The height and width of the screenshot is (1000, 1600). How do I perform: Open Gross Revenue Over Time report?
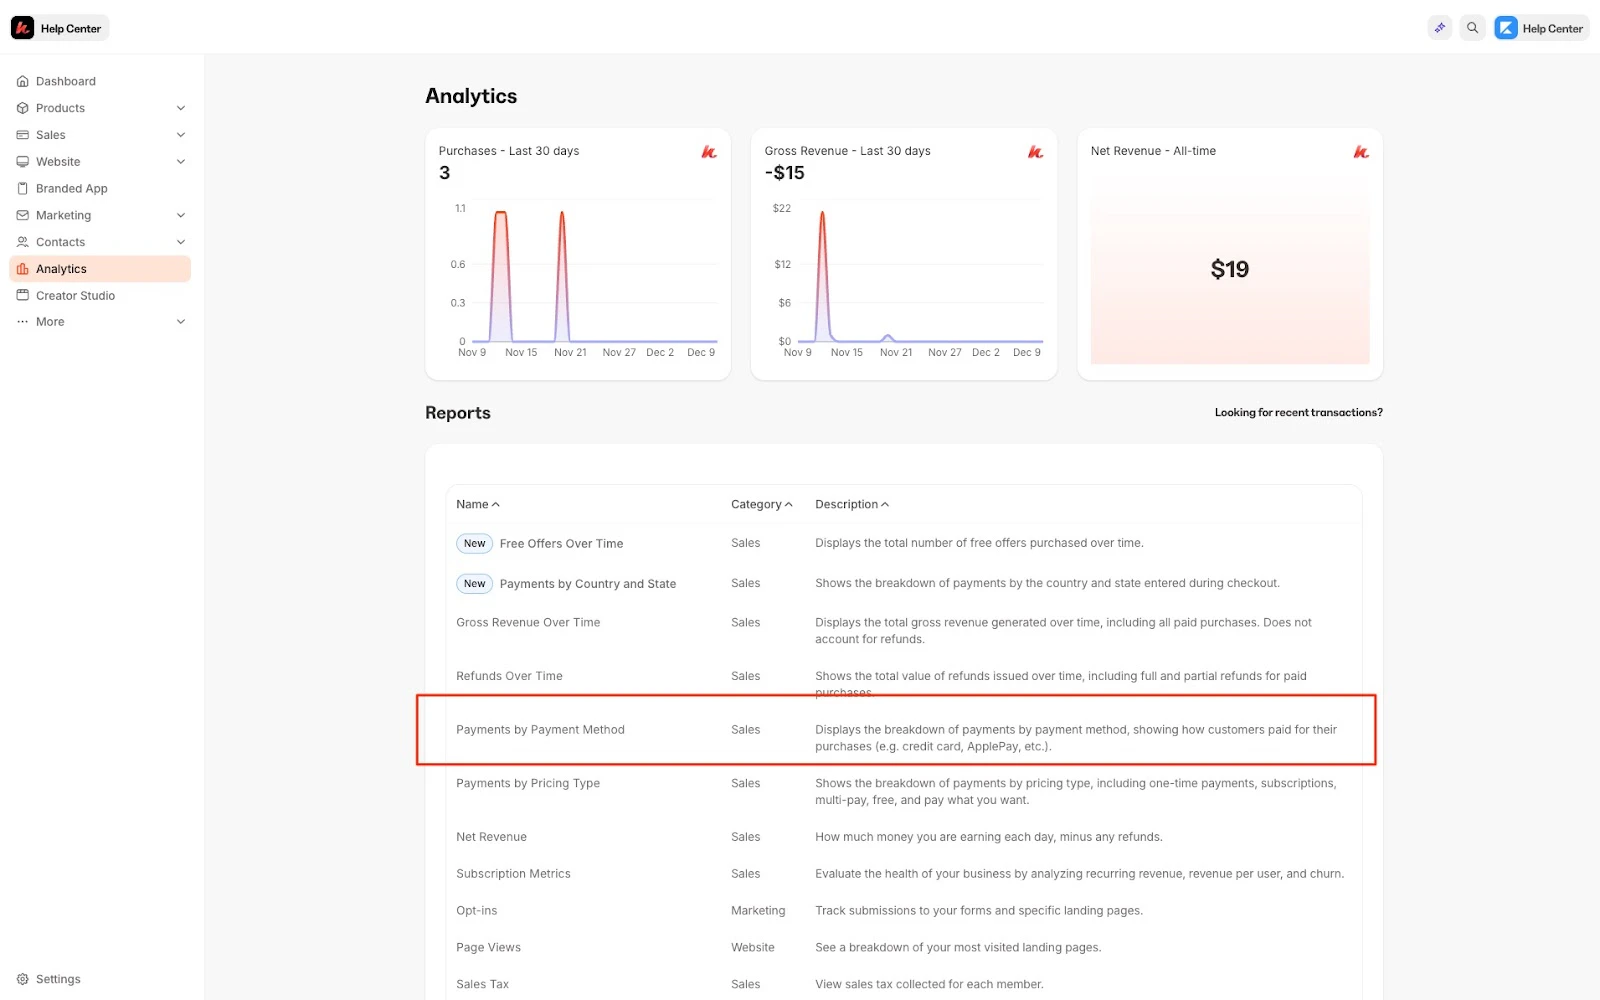(x=528, y=622)
